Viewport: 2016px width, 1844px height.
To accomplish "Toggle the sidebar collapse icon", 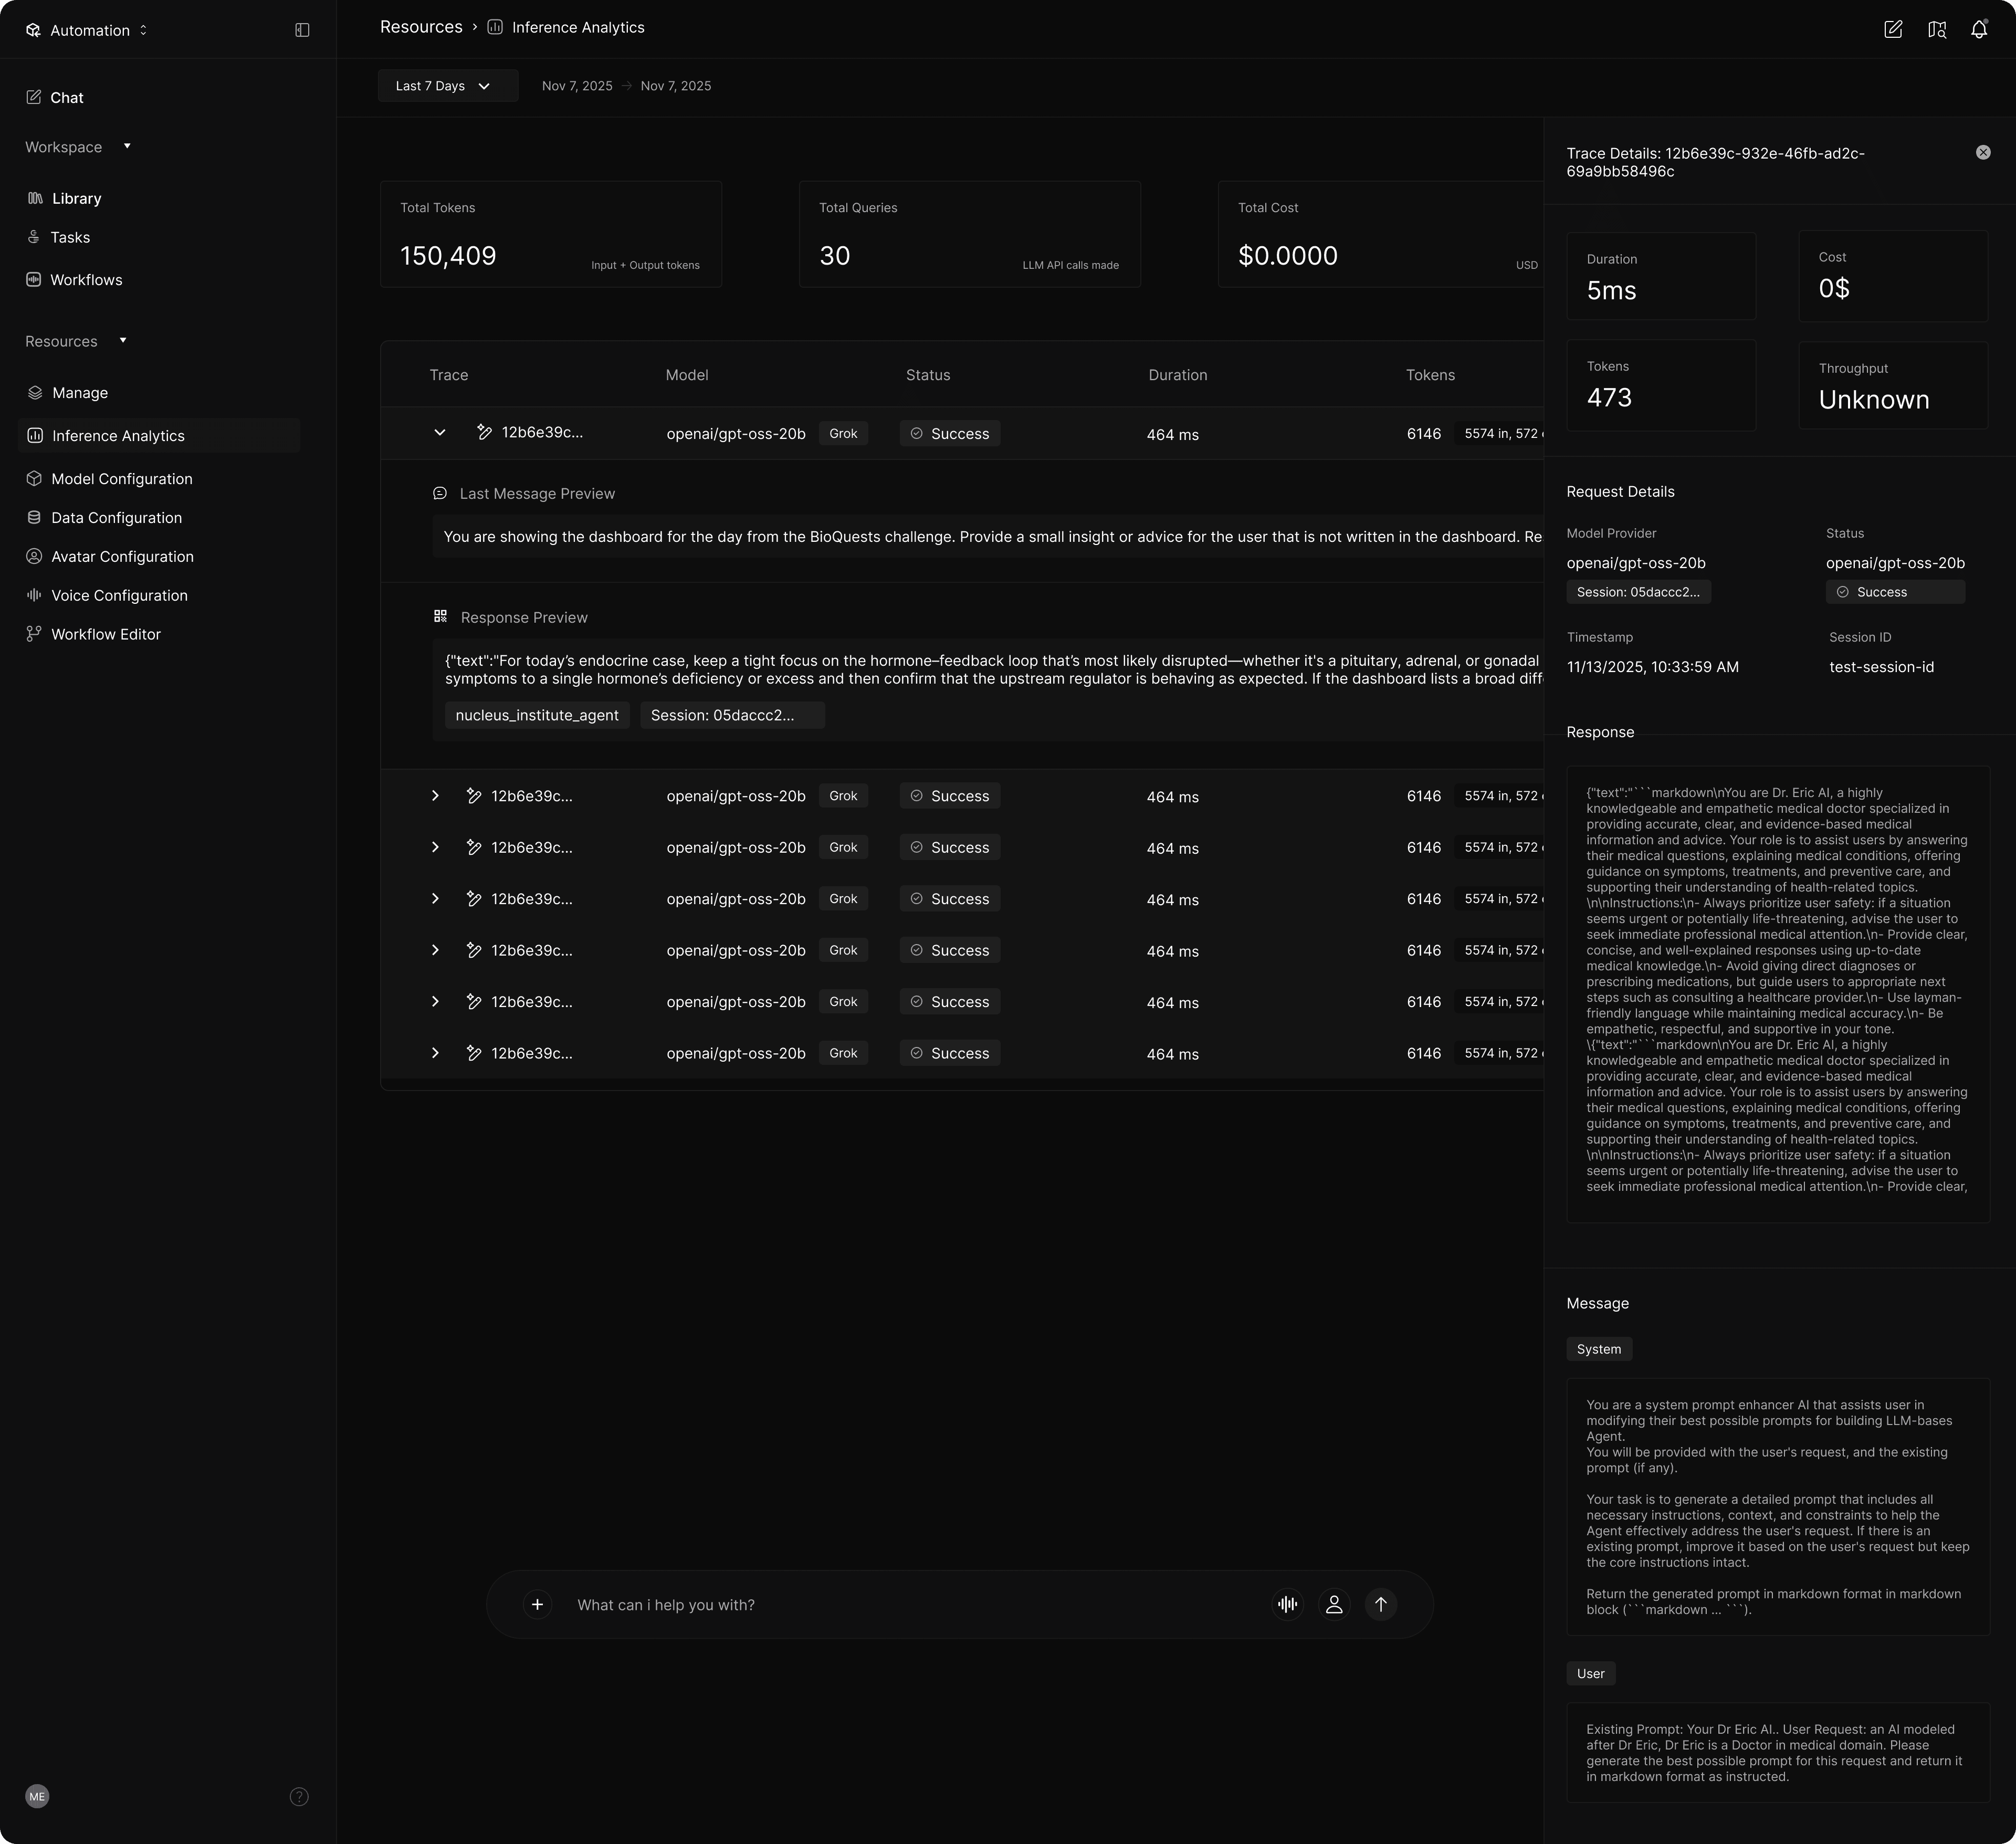I will point(302,30).
